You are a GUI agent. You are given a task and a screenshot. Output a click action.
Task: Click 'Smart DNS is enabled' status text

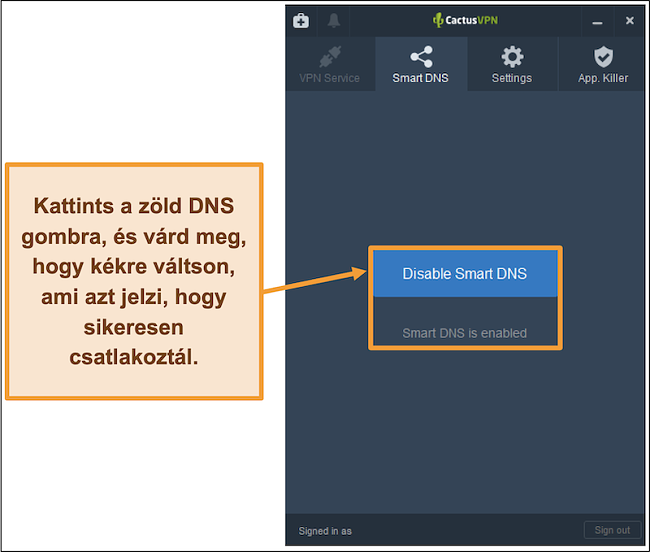coord(464,333)
